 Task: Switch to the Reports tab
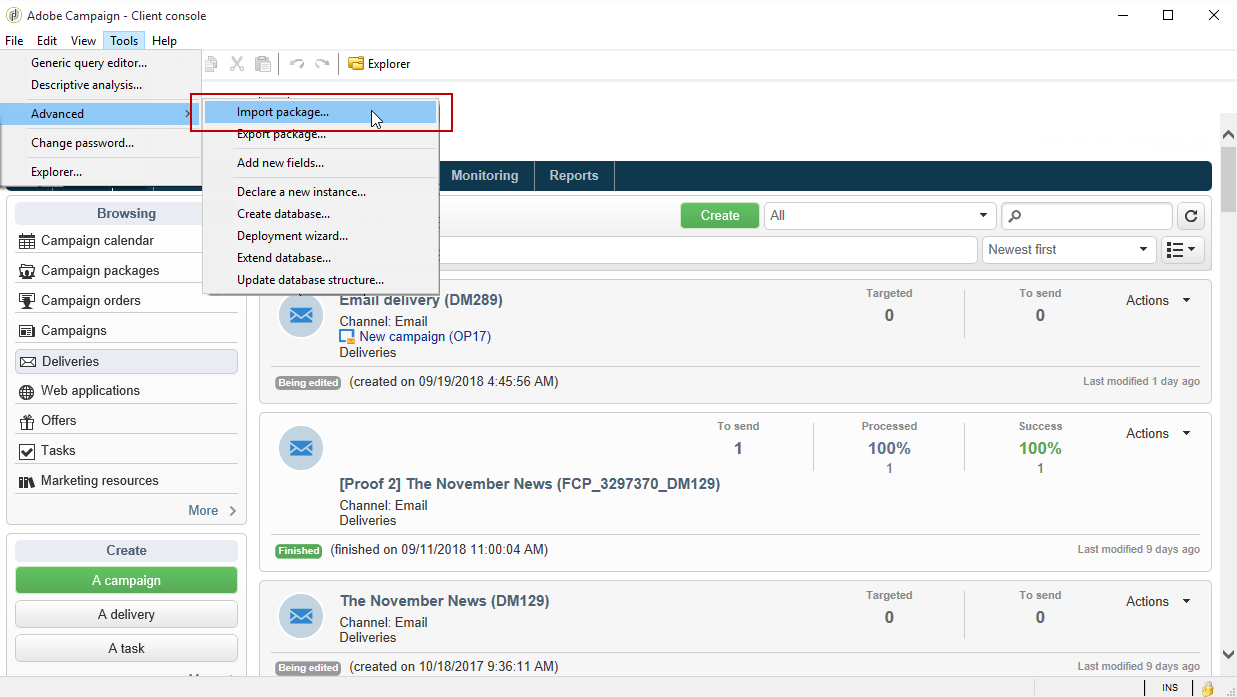click(x=574, y=176)
